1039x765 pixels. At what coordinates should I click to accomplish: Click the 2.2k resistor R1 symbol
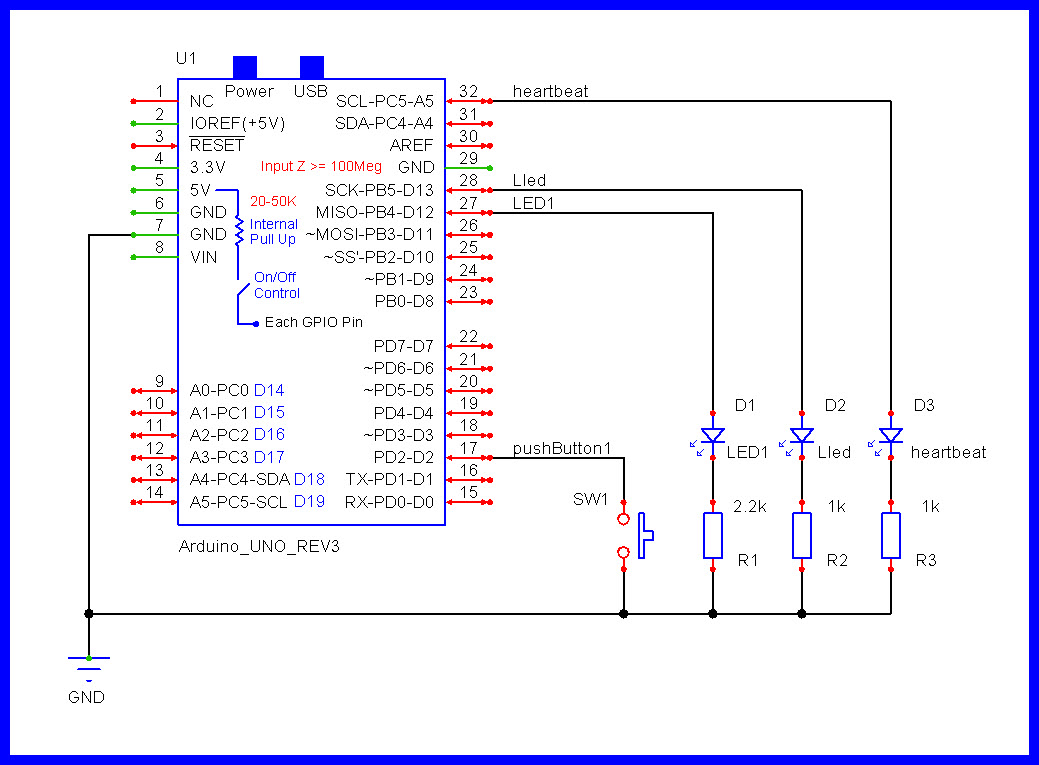712,533
